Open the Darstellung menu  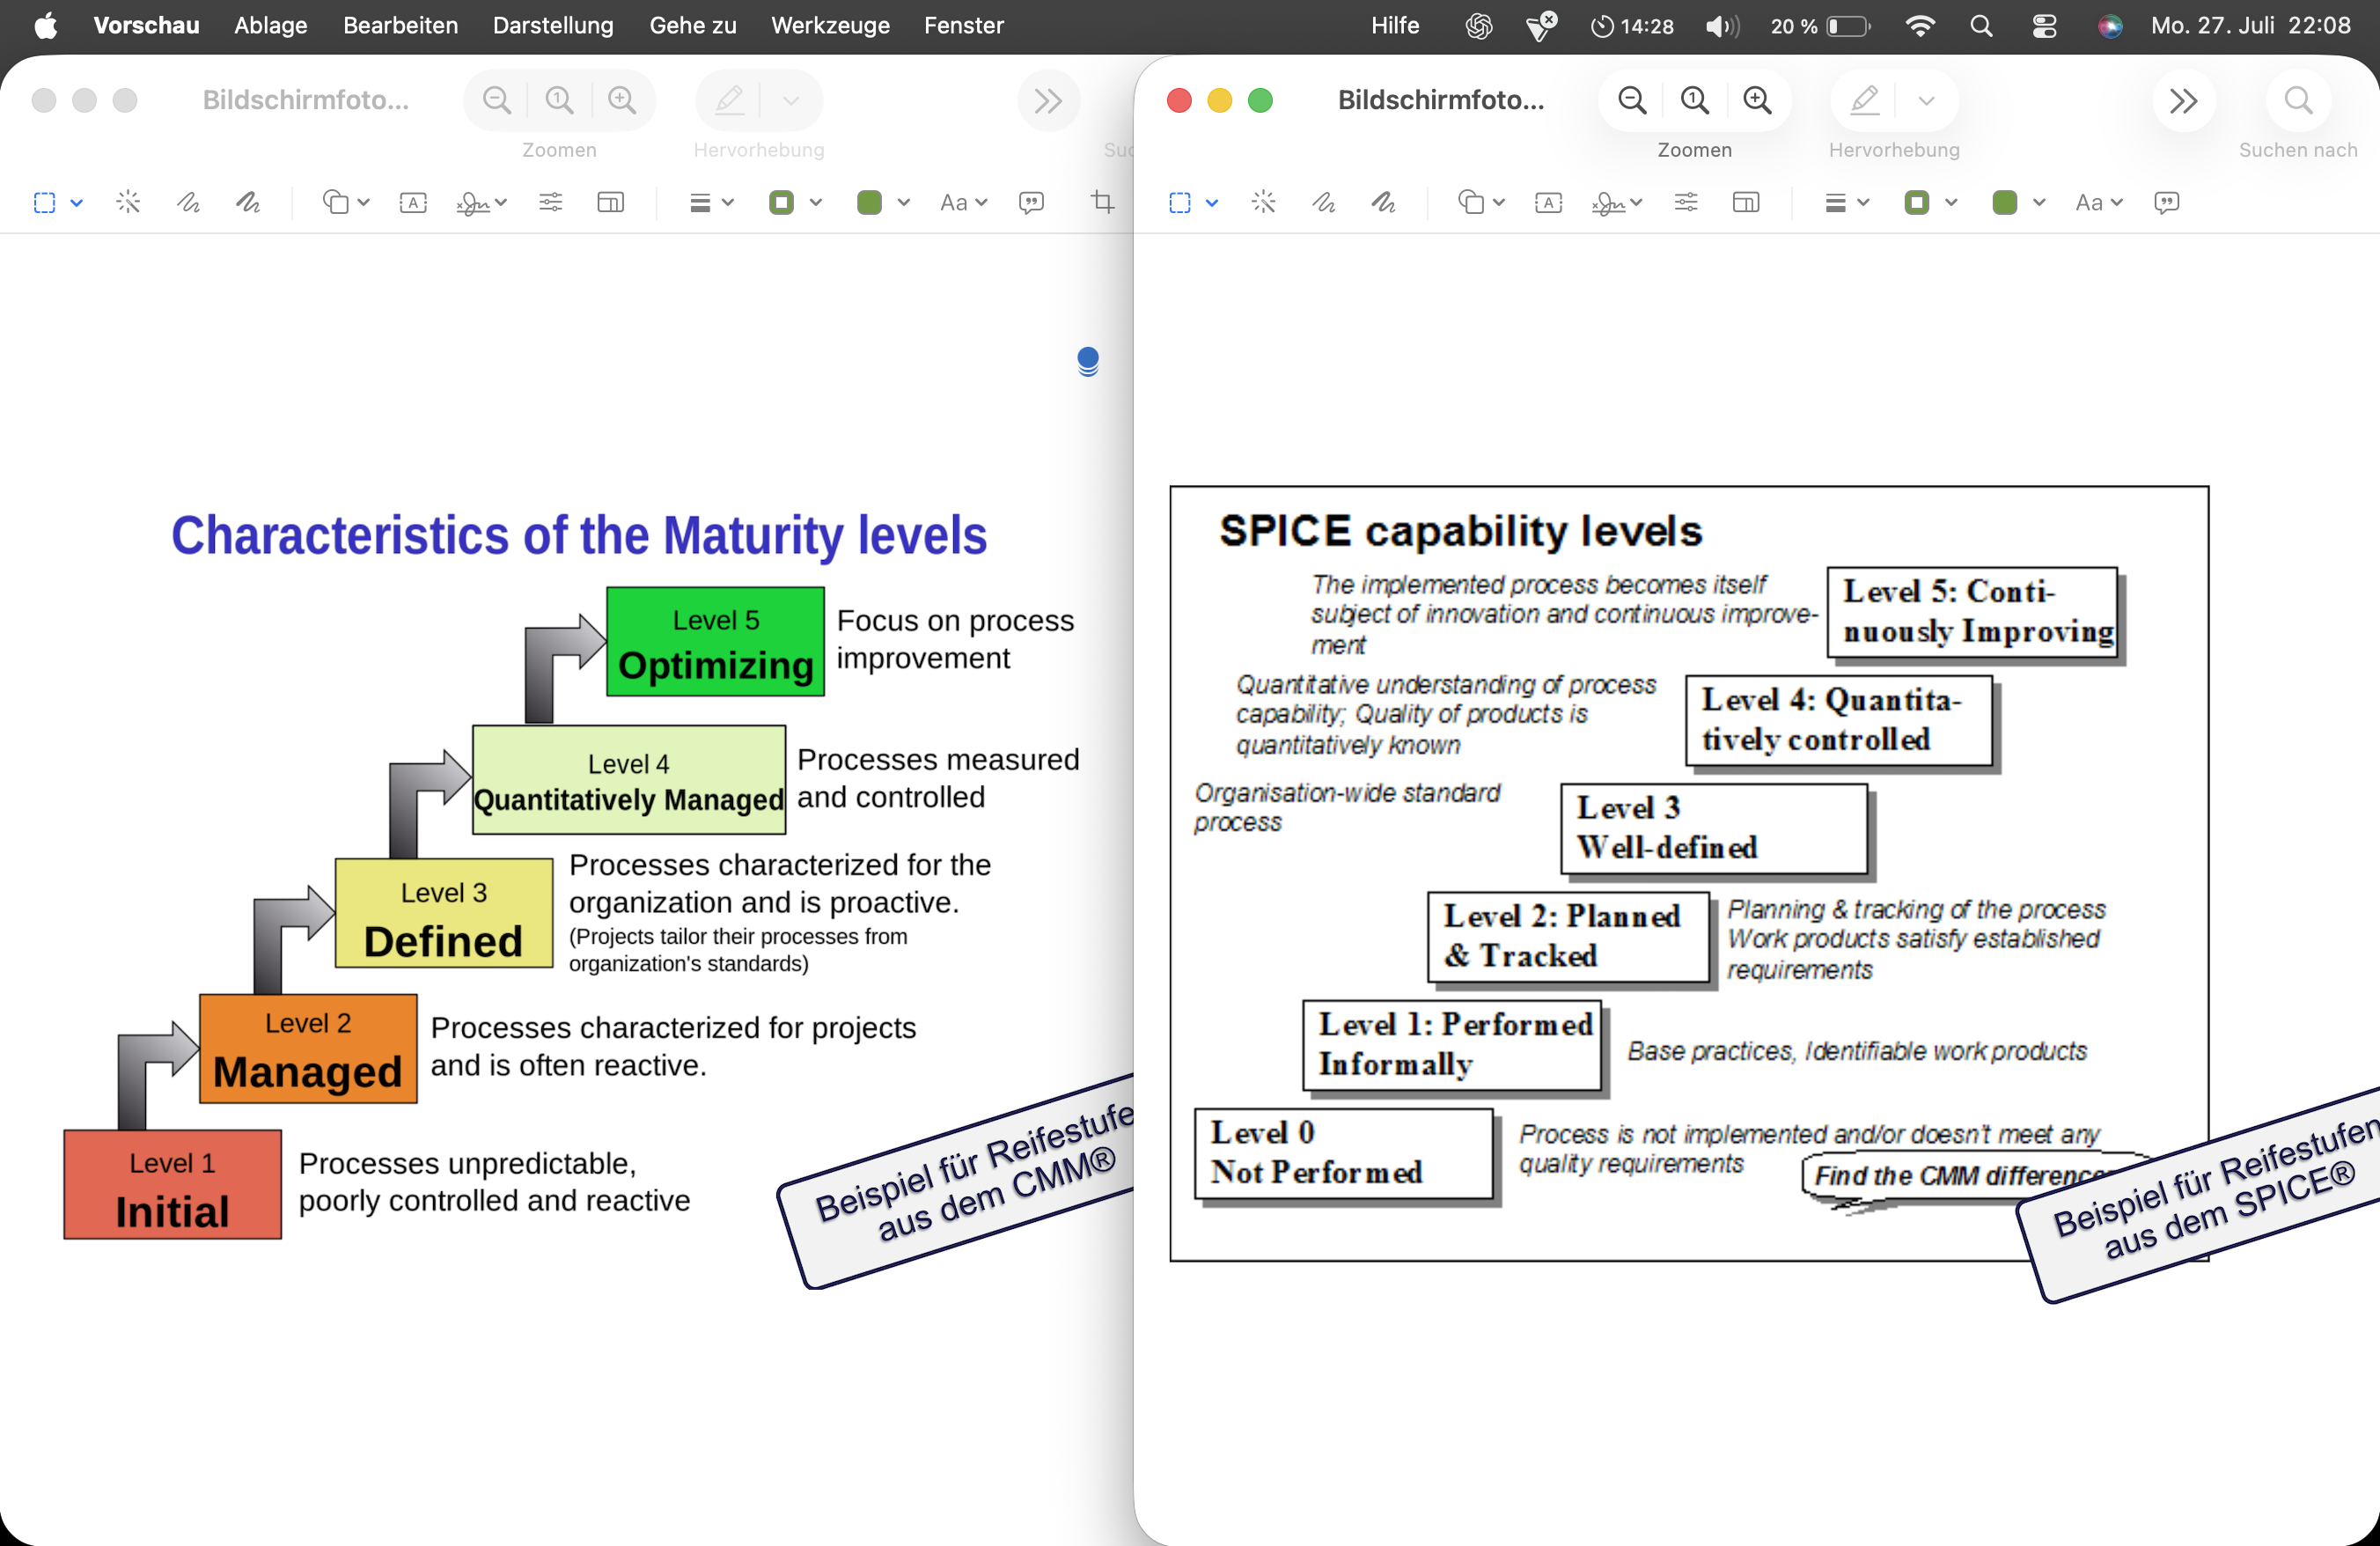[553, 26]
